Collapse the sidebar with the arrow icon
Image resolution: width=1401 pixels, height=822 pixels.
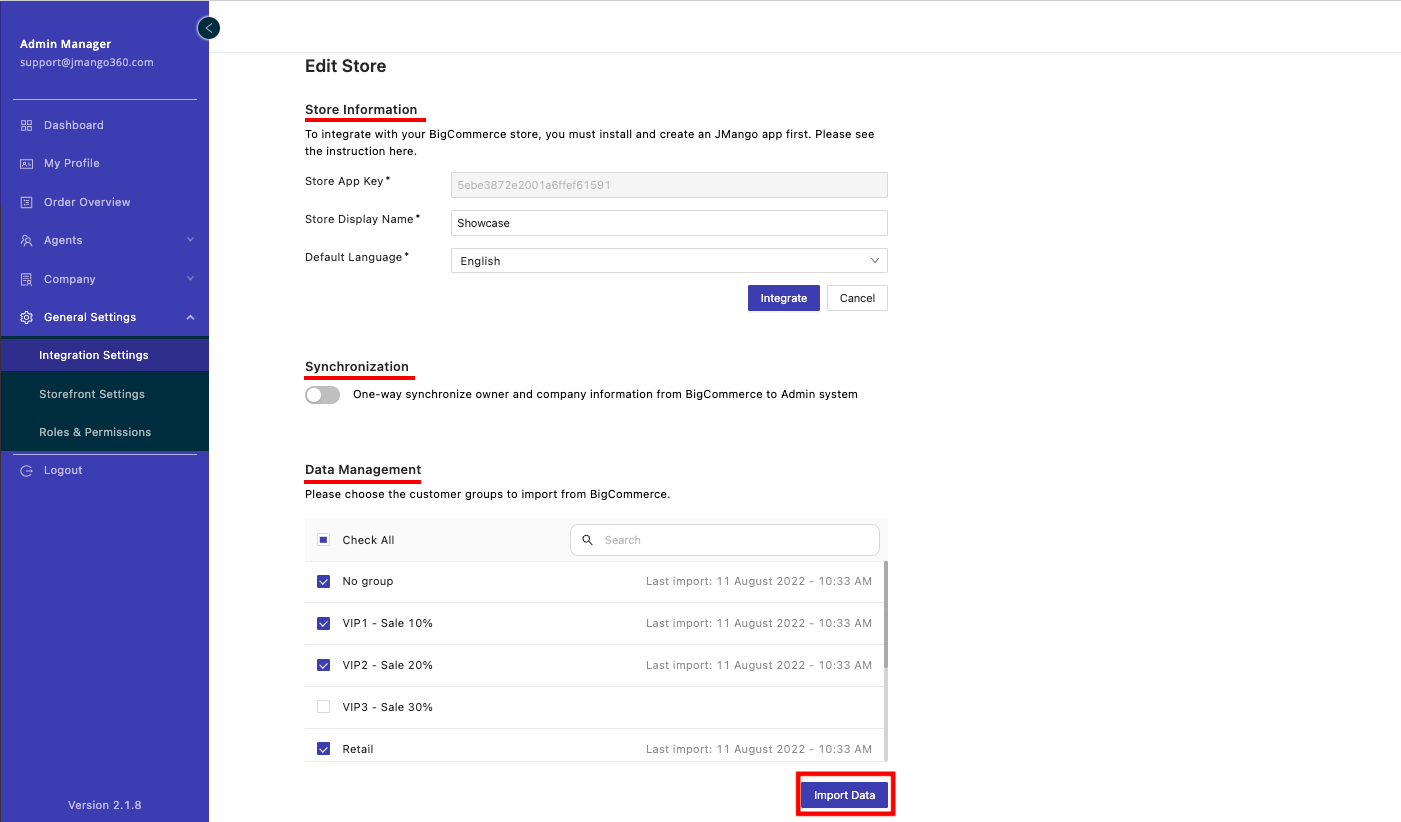pyautogui.click(x=208, y=28)
